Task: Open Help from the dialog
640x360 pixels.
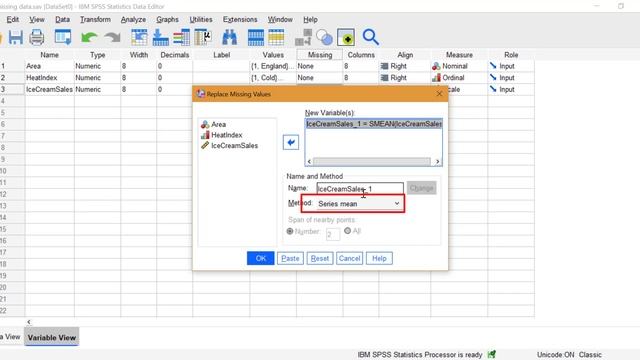Action: (379, 258)
